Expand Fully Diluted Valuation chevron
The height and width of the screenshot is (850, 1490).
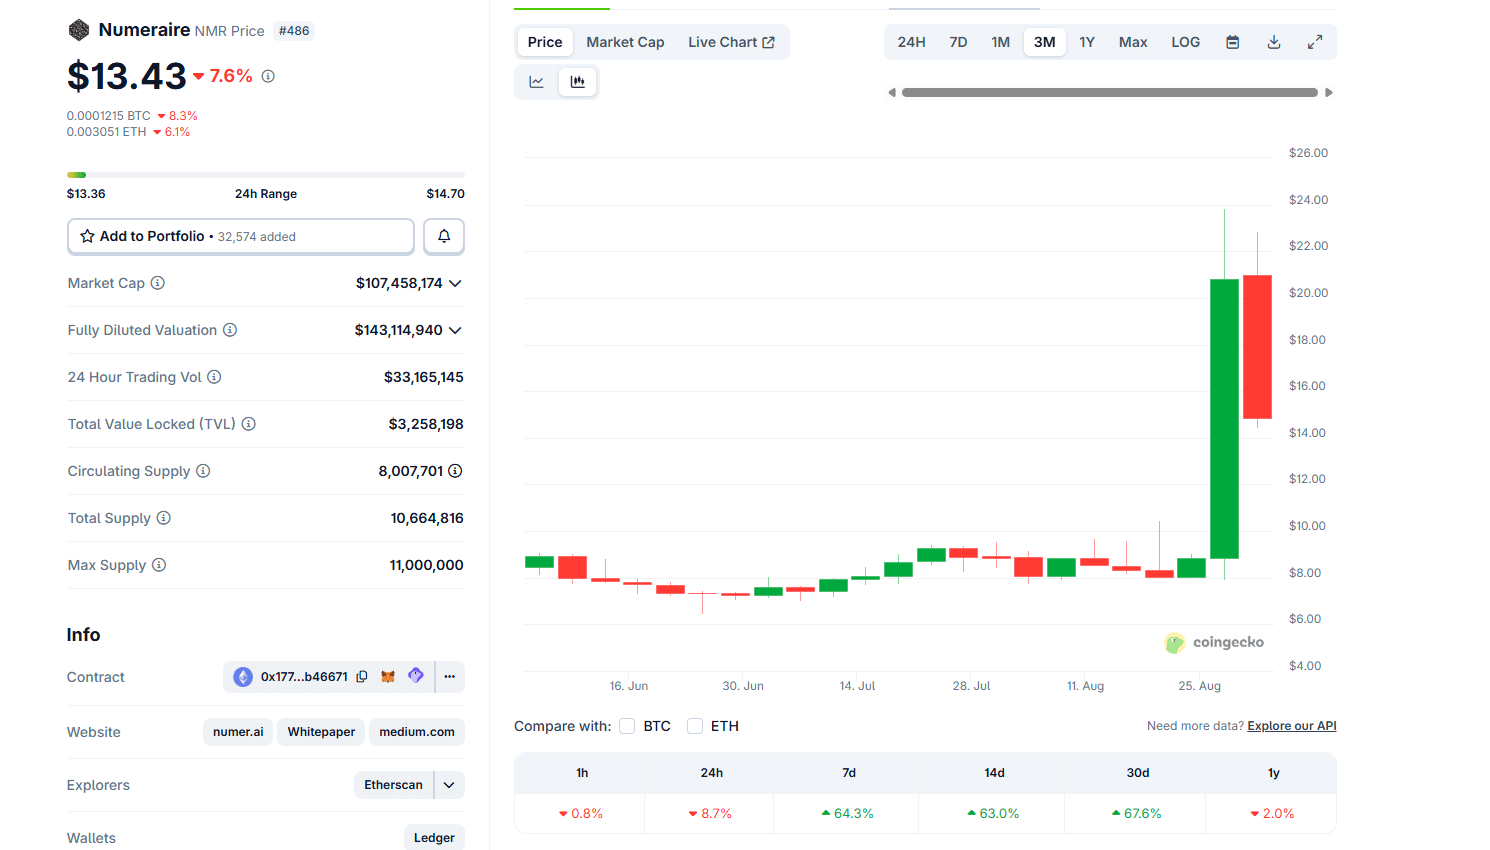point(455,330)
